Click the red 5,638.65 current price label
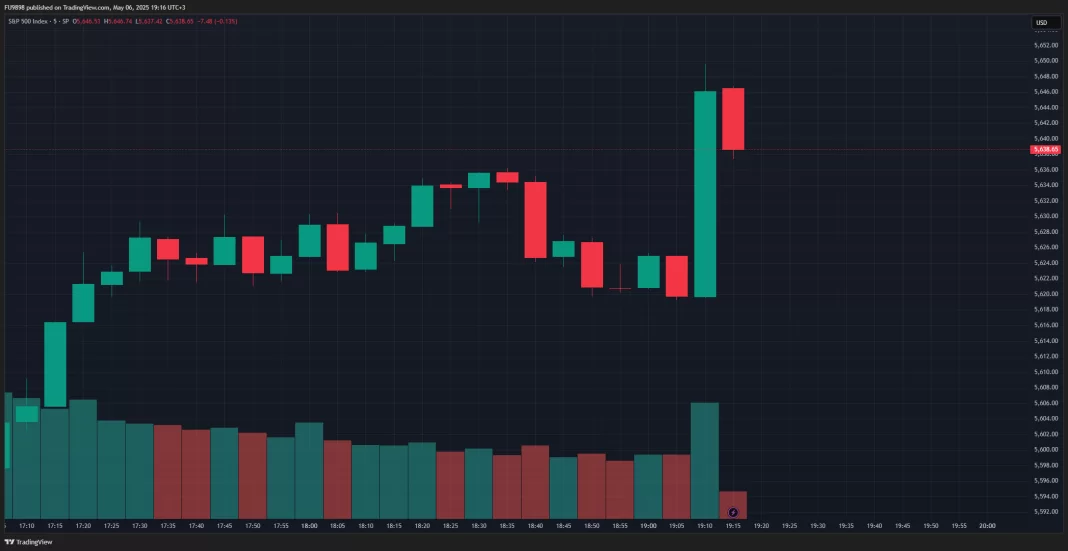The image size is (1068, 551). click(x=1045, y=149)
